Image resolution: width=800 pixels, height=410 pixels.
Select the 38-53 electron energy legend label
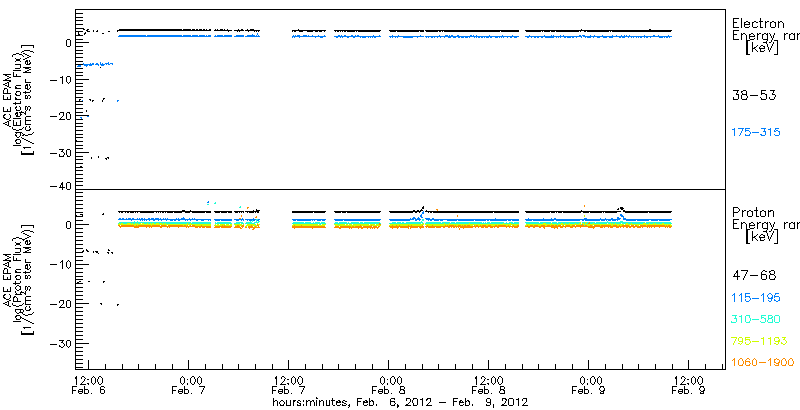point(754,95)
